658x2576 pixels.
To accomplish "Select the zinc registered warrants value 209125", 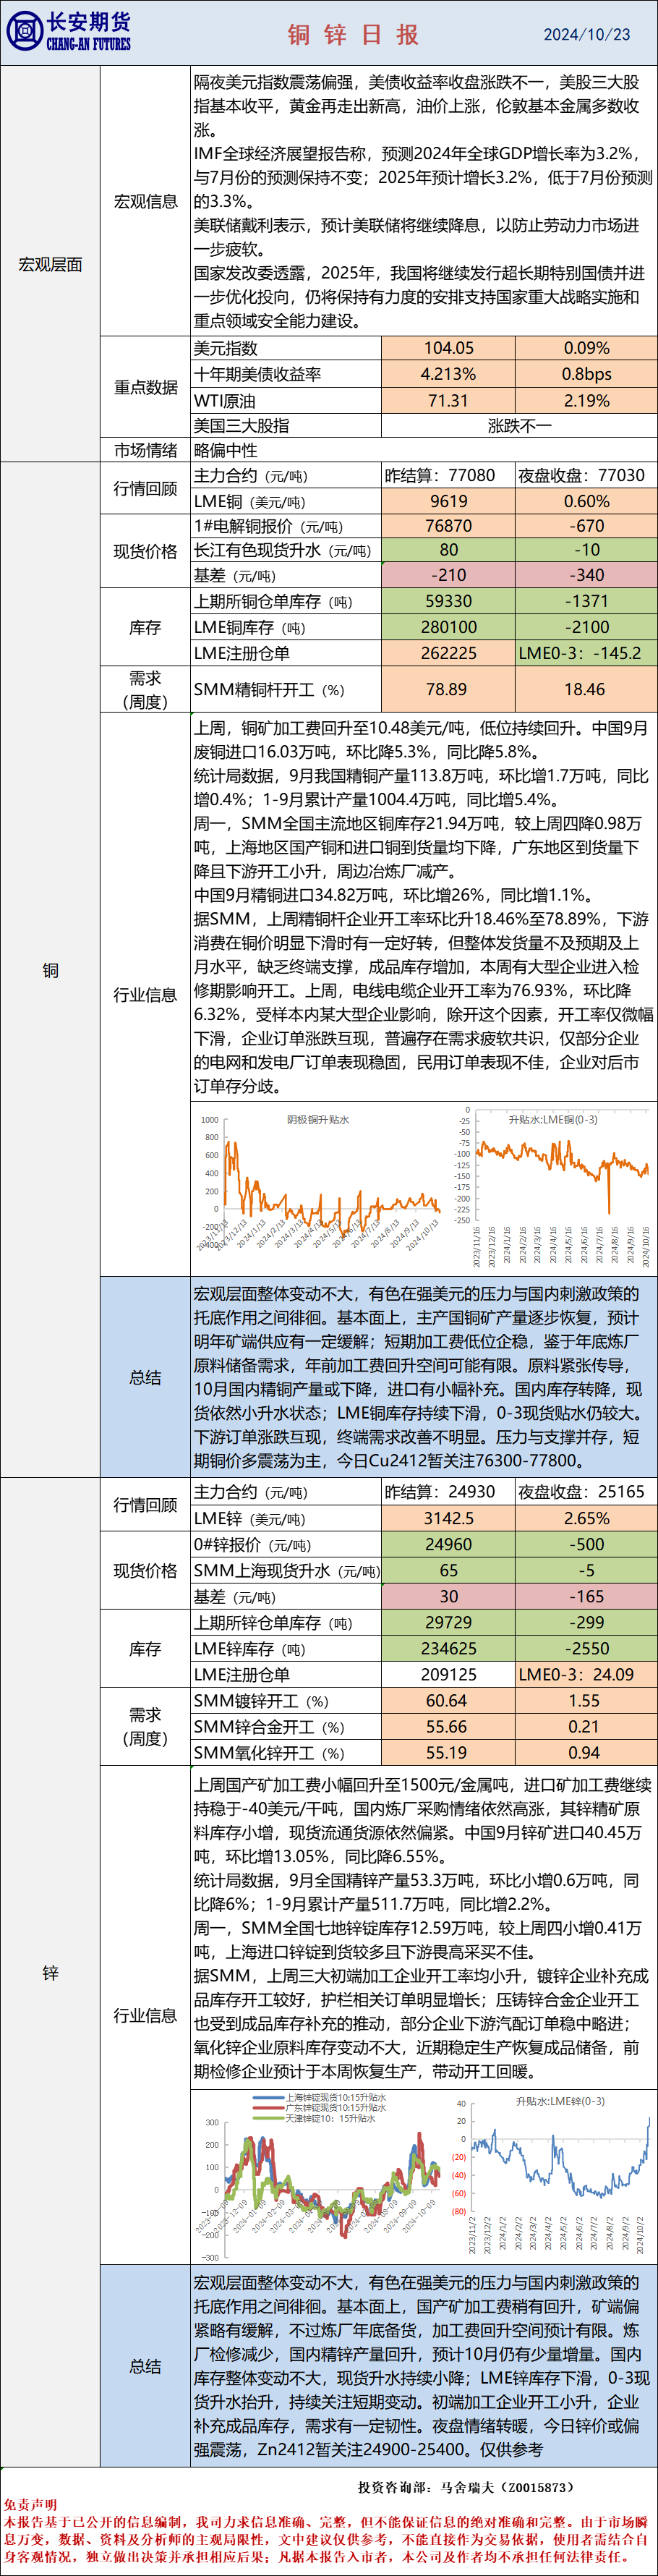I will tap(449, 1674).
